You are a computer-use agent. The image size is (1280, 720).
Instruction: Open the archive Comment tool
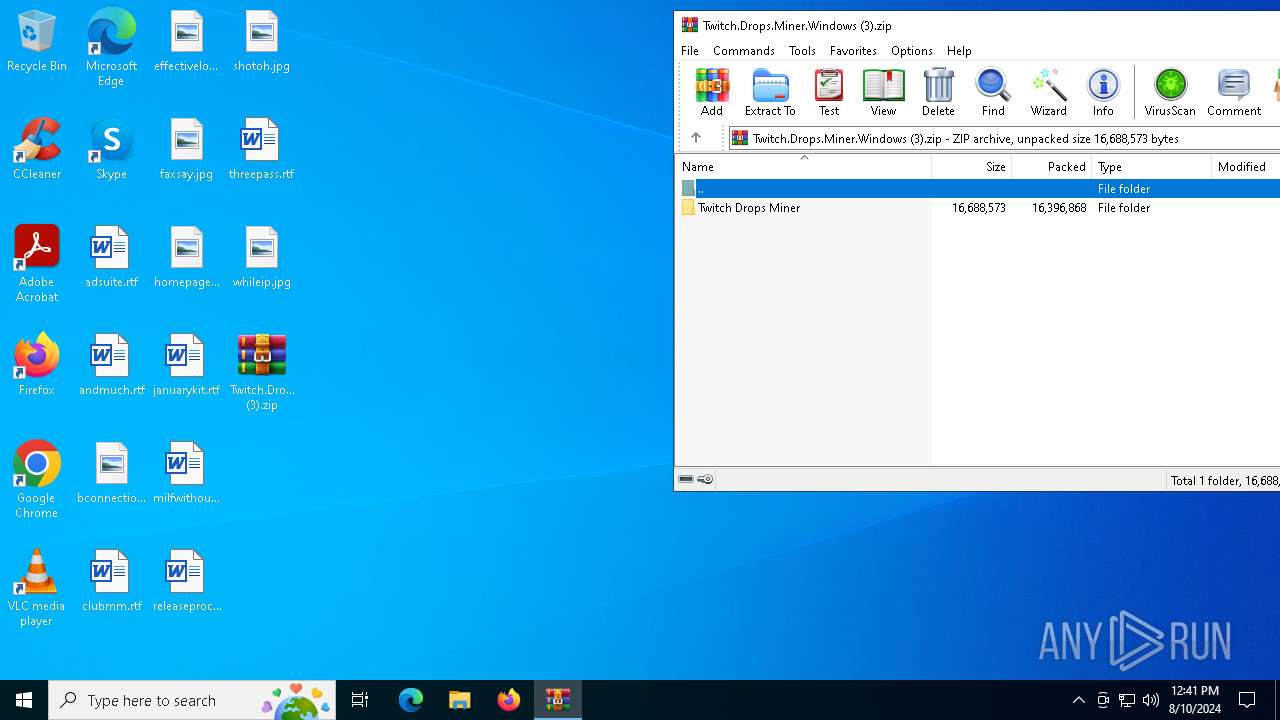tap(1234, 92)
